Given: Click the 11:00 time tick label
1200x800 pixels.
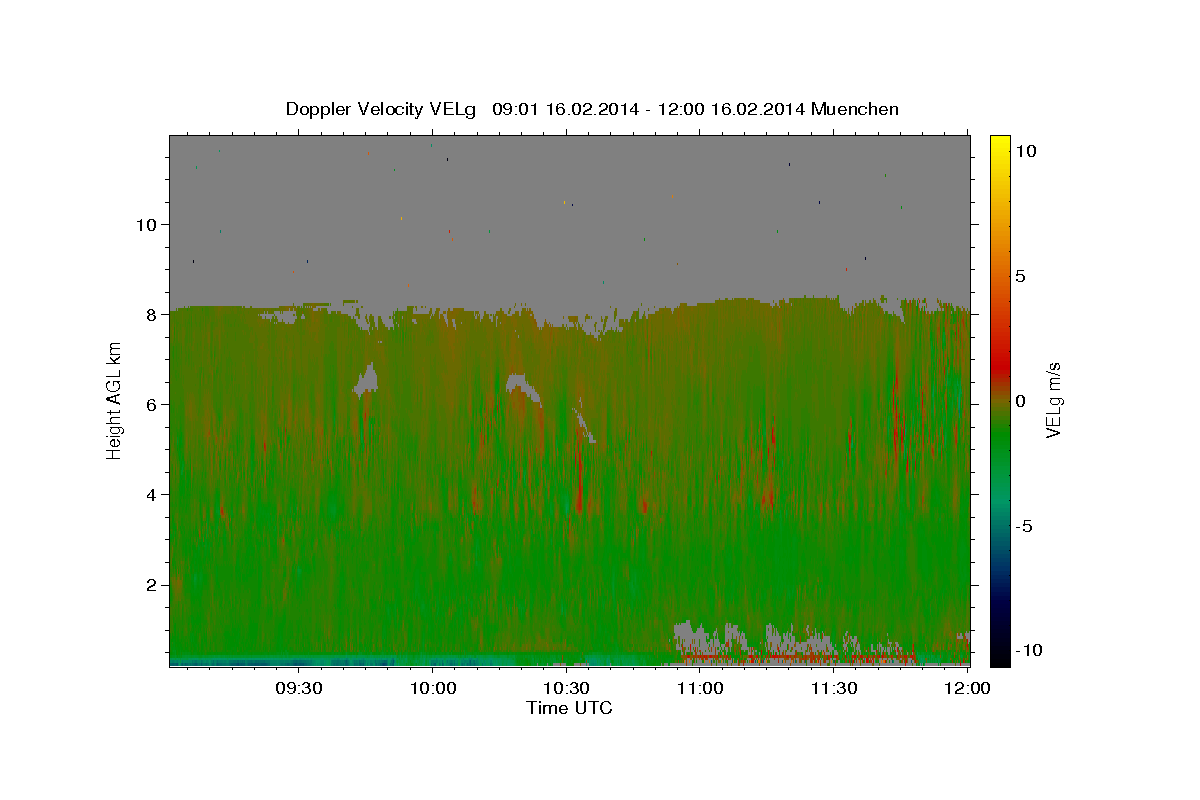Looking at the screenshot, I should (700, 688).
